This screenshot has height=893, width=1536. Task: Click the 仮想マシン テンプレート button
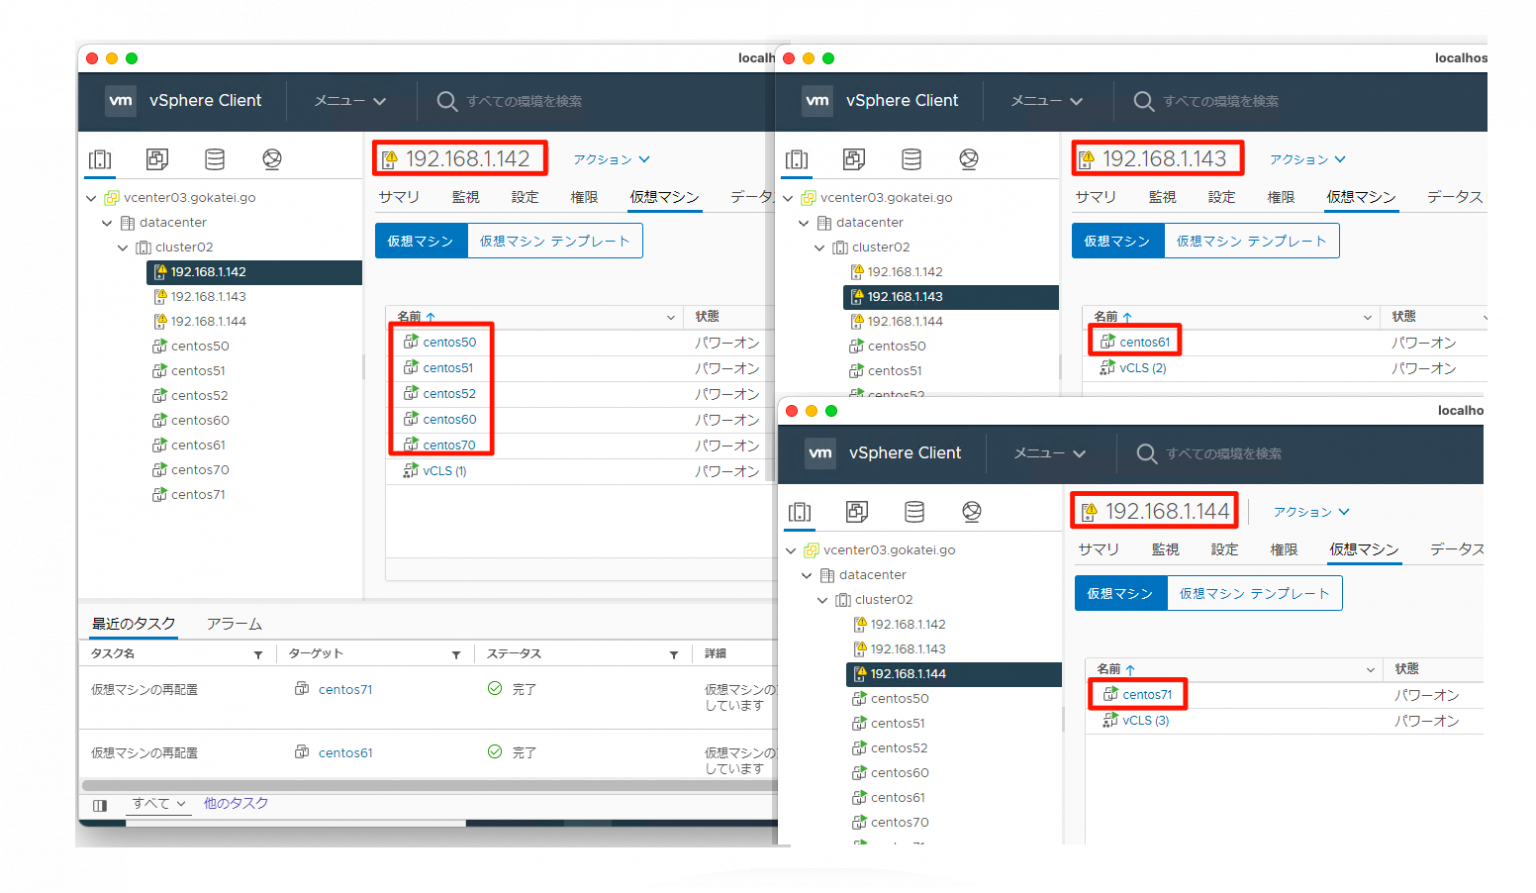[555, 240]
